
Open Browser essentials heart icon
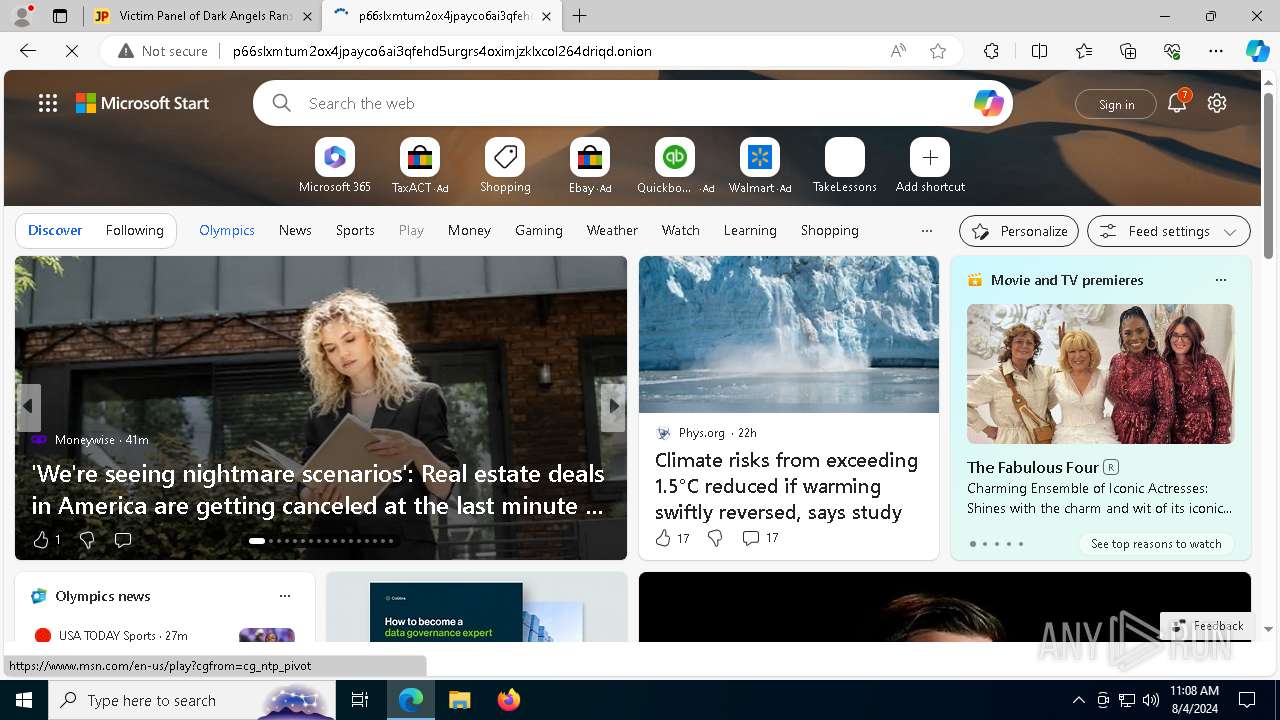click(1172, 51)
